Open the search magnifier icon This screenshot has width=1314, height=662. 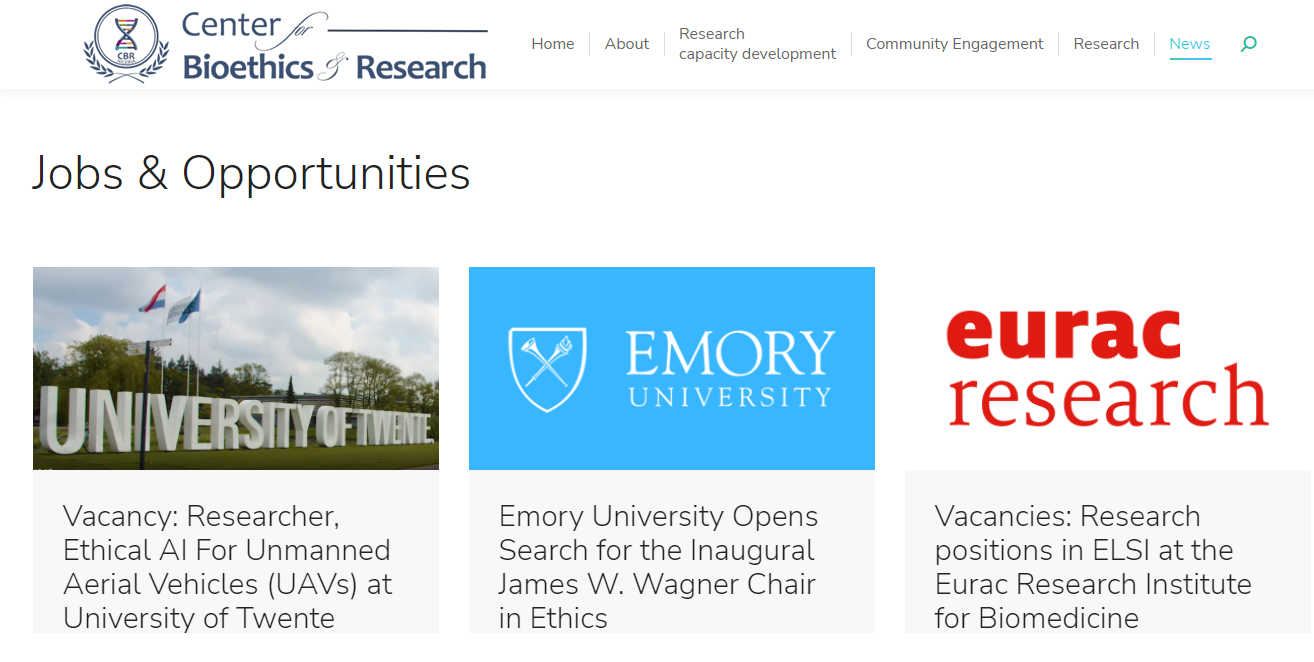point(1248,44)
